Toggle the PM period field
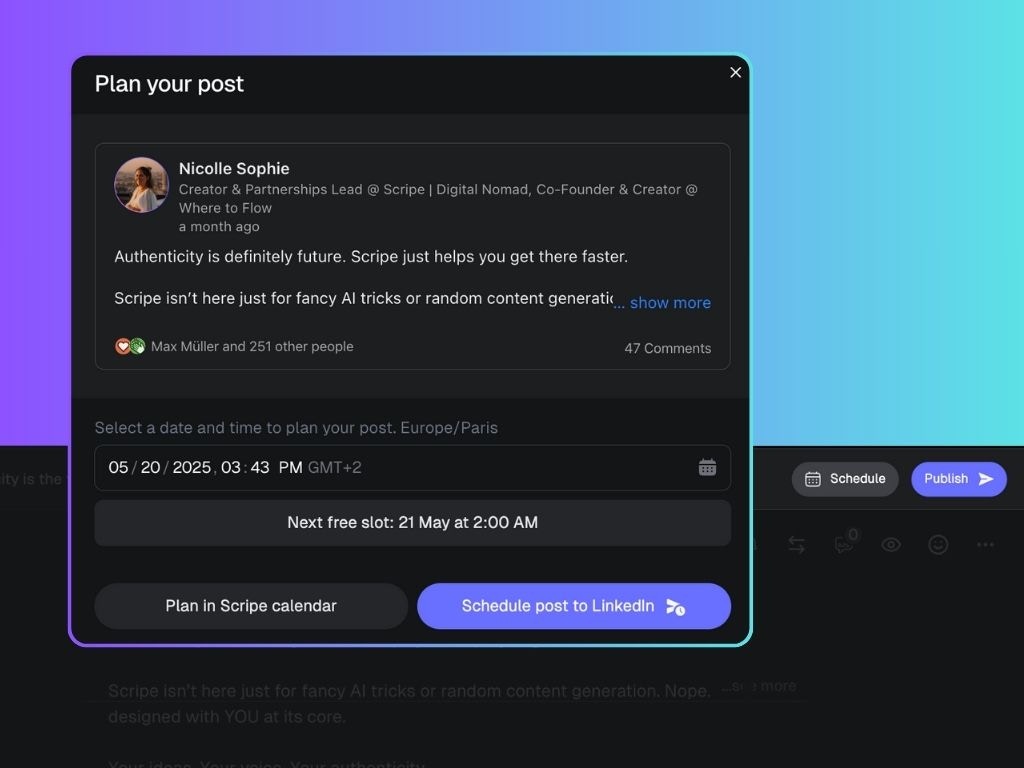The image size is (1024, 768). coord(290,468)
